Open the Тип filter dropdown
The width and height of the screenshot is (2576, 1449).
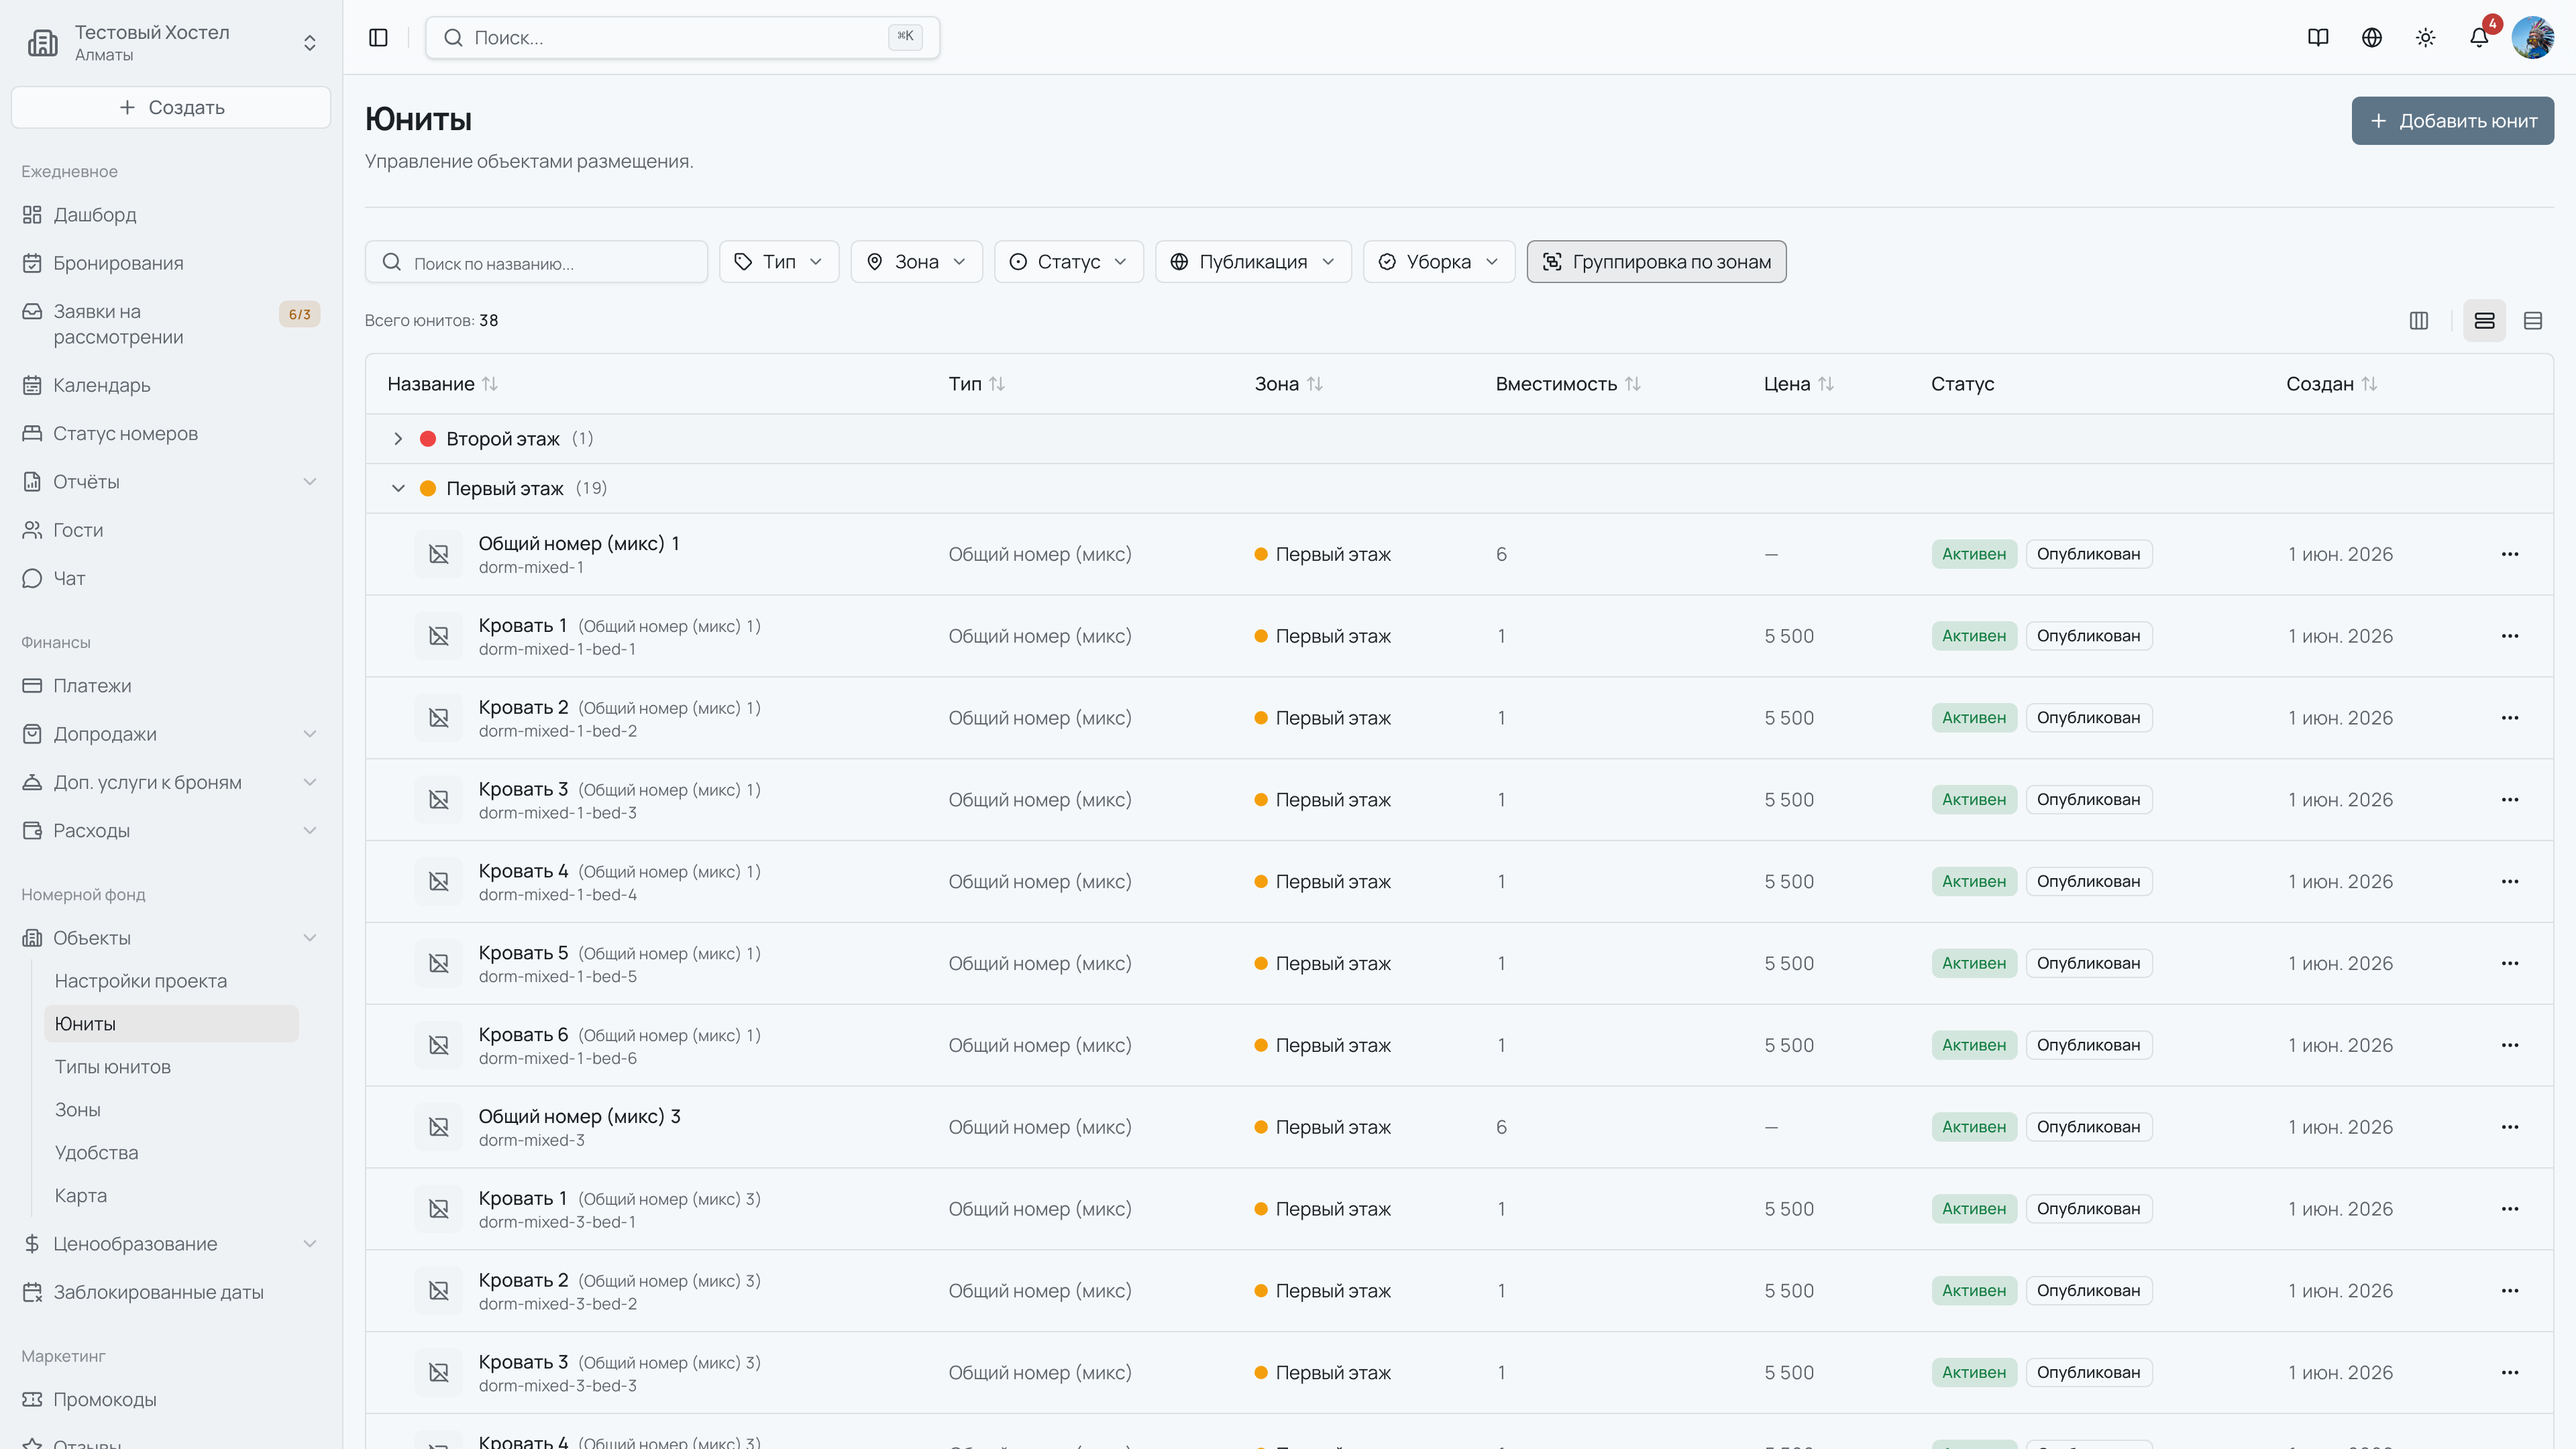779,261
